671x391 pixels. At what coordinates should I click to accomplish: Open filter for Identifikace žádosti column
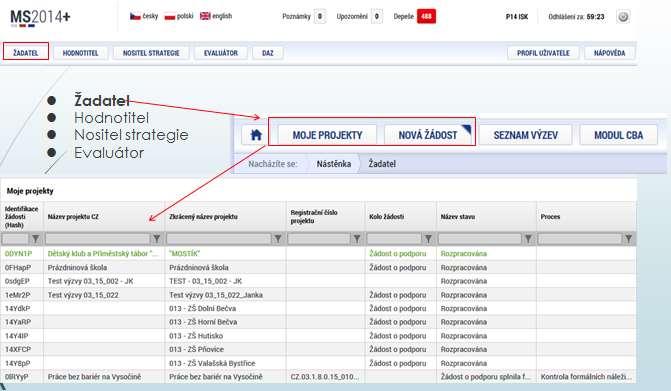point(36,239)
